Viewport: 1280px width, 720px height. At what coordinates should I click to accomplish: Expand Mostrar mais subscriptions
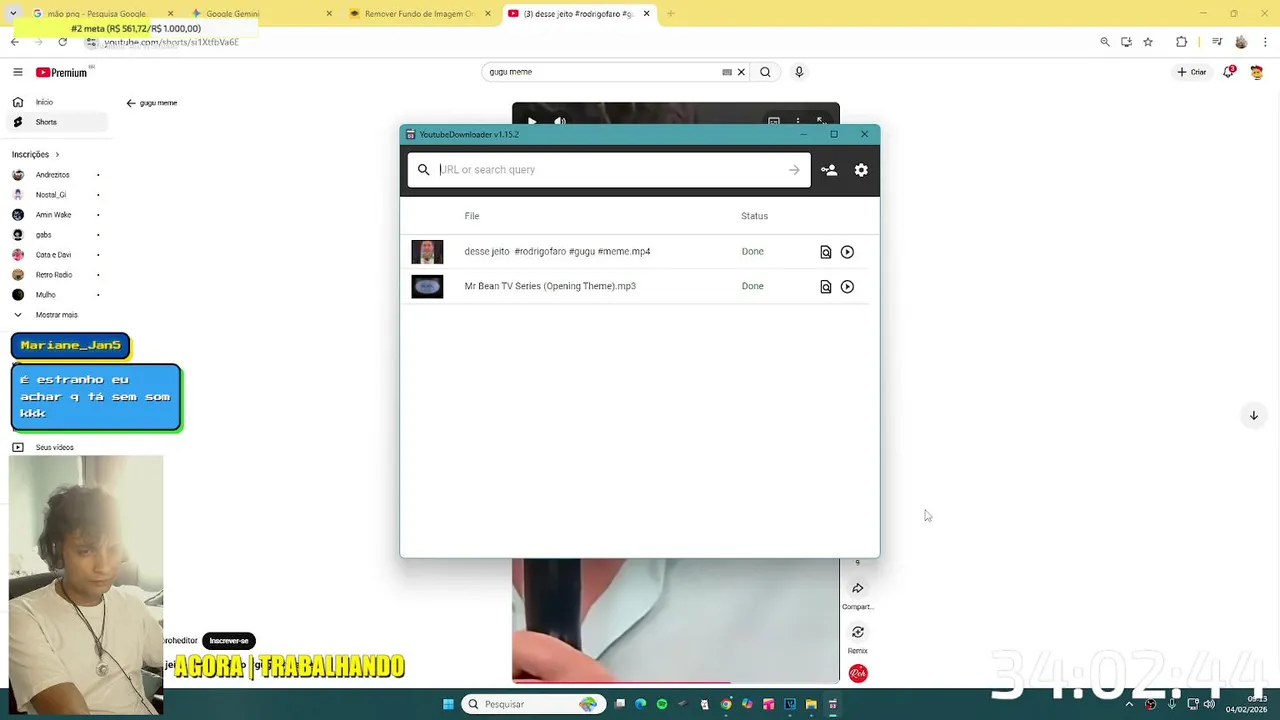click(x=57, y=315)
